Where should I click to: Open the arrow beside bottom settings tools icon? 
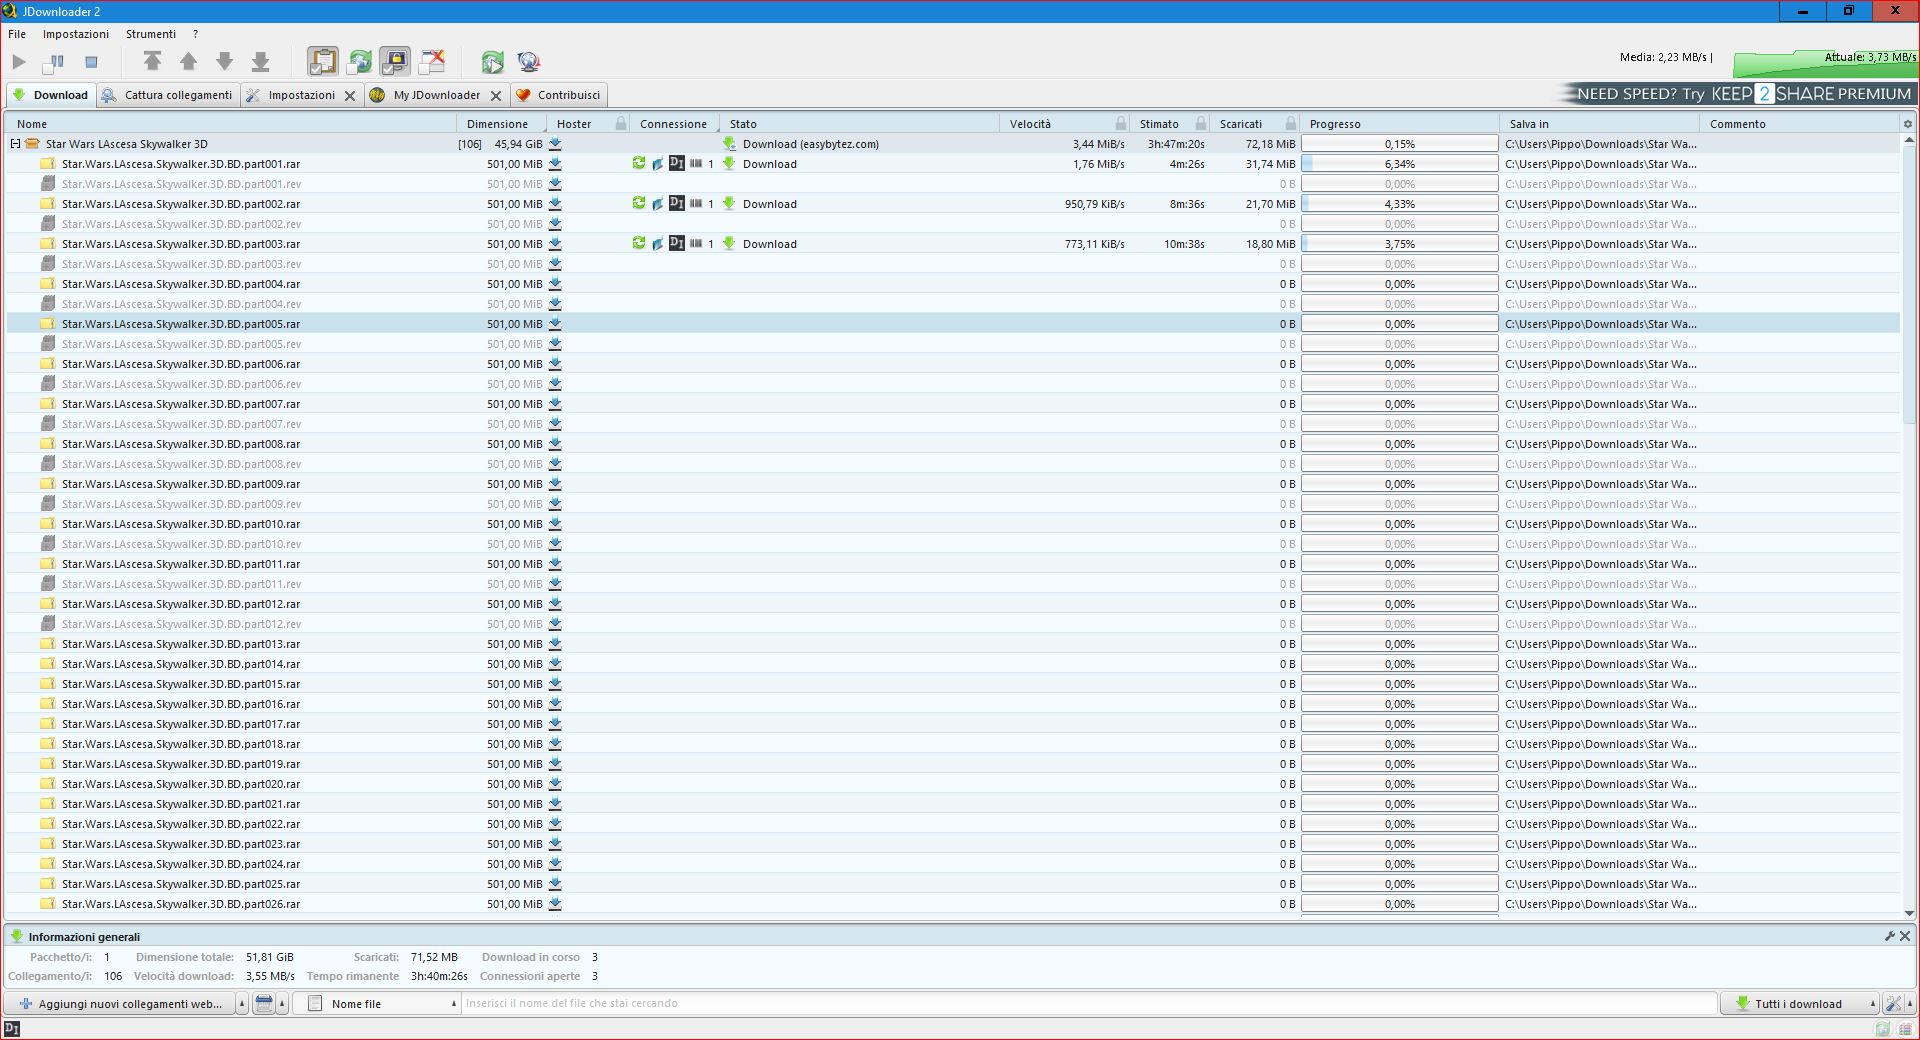(1909, 1004)
